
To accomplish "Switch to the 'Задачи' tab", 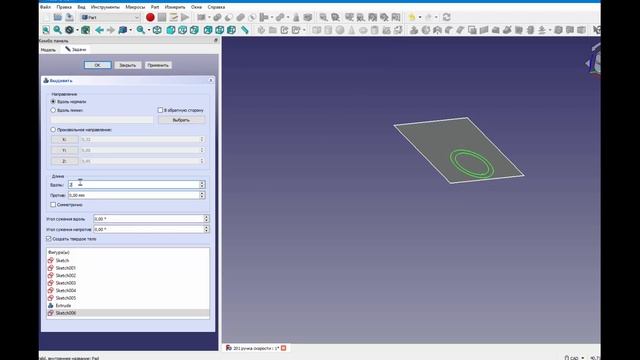I will pyautogui.click(x=76, y=49).
